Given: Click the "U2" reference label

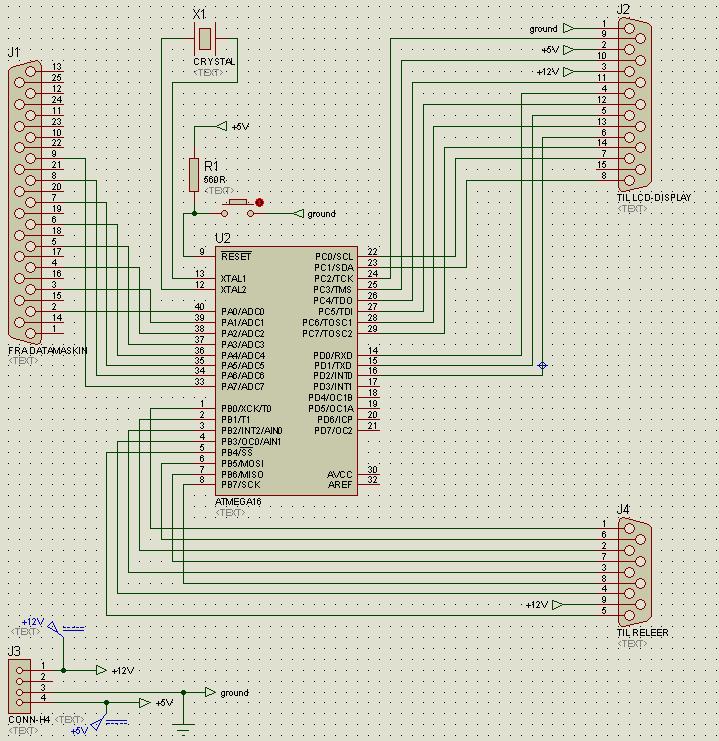Looking at the screenshot, I should [223, 238].
